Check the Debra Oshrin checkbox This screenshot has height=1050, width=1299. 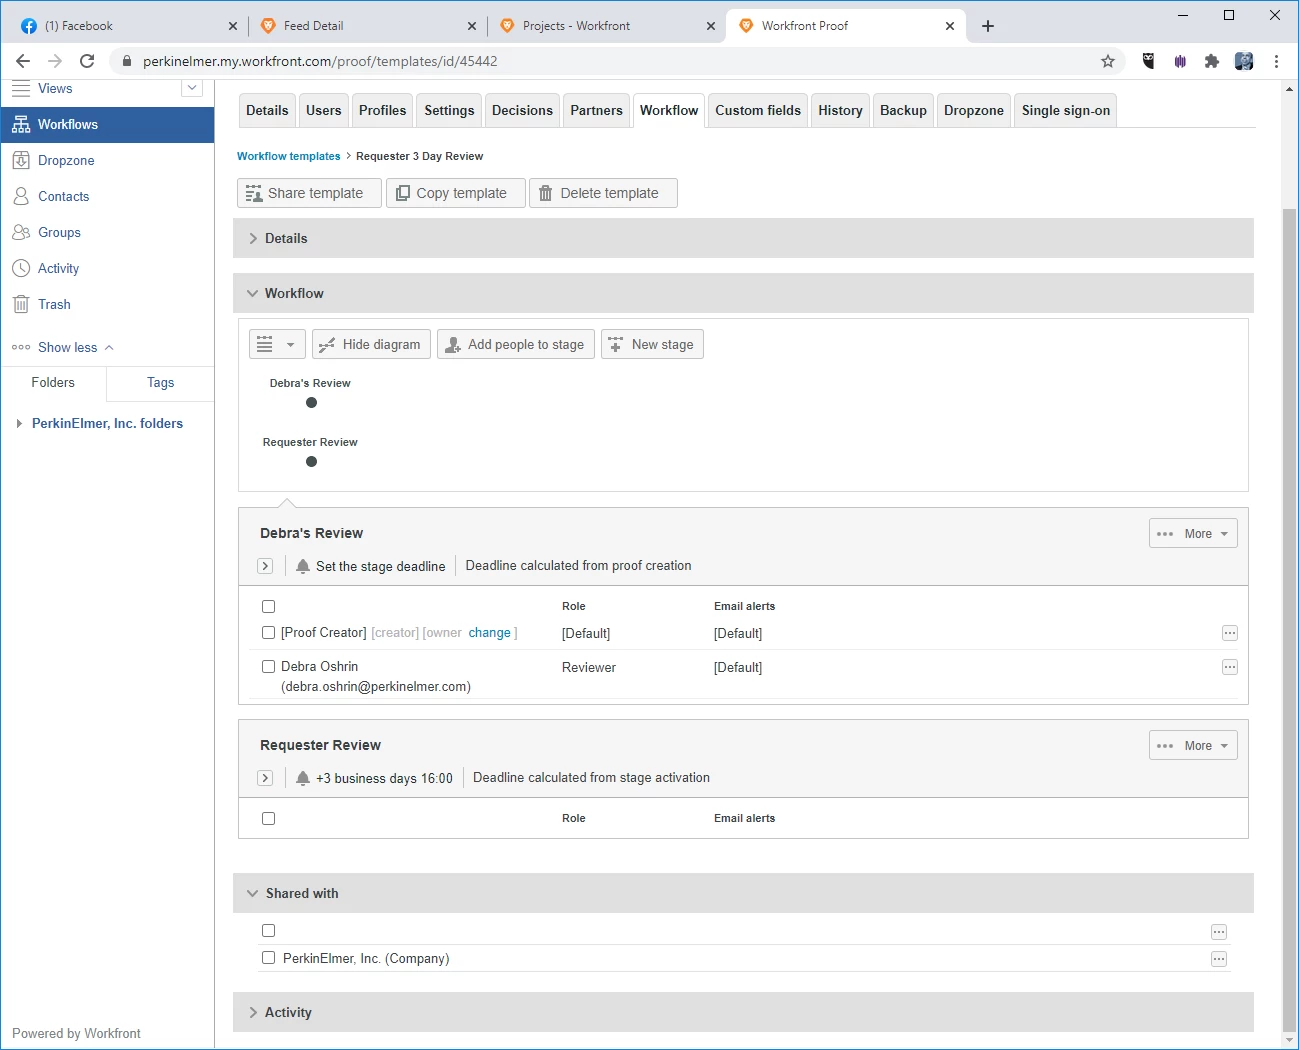click(268, 667)
